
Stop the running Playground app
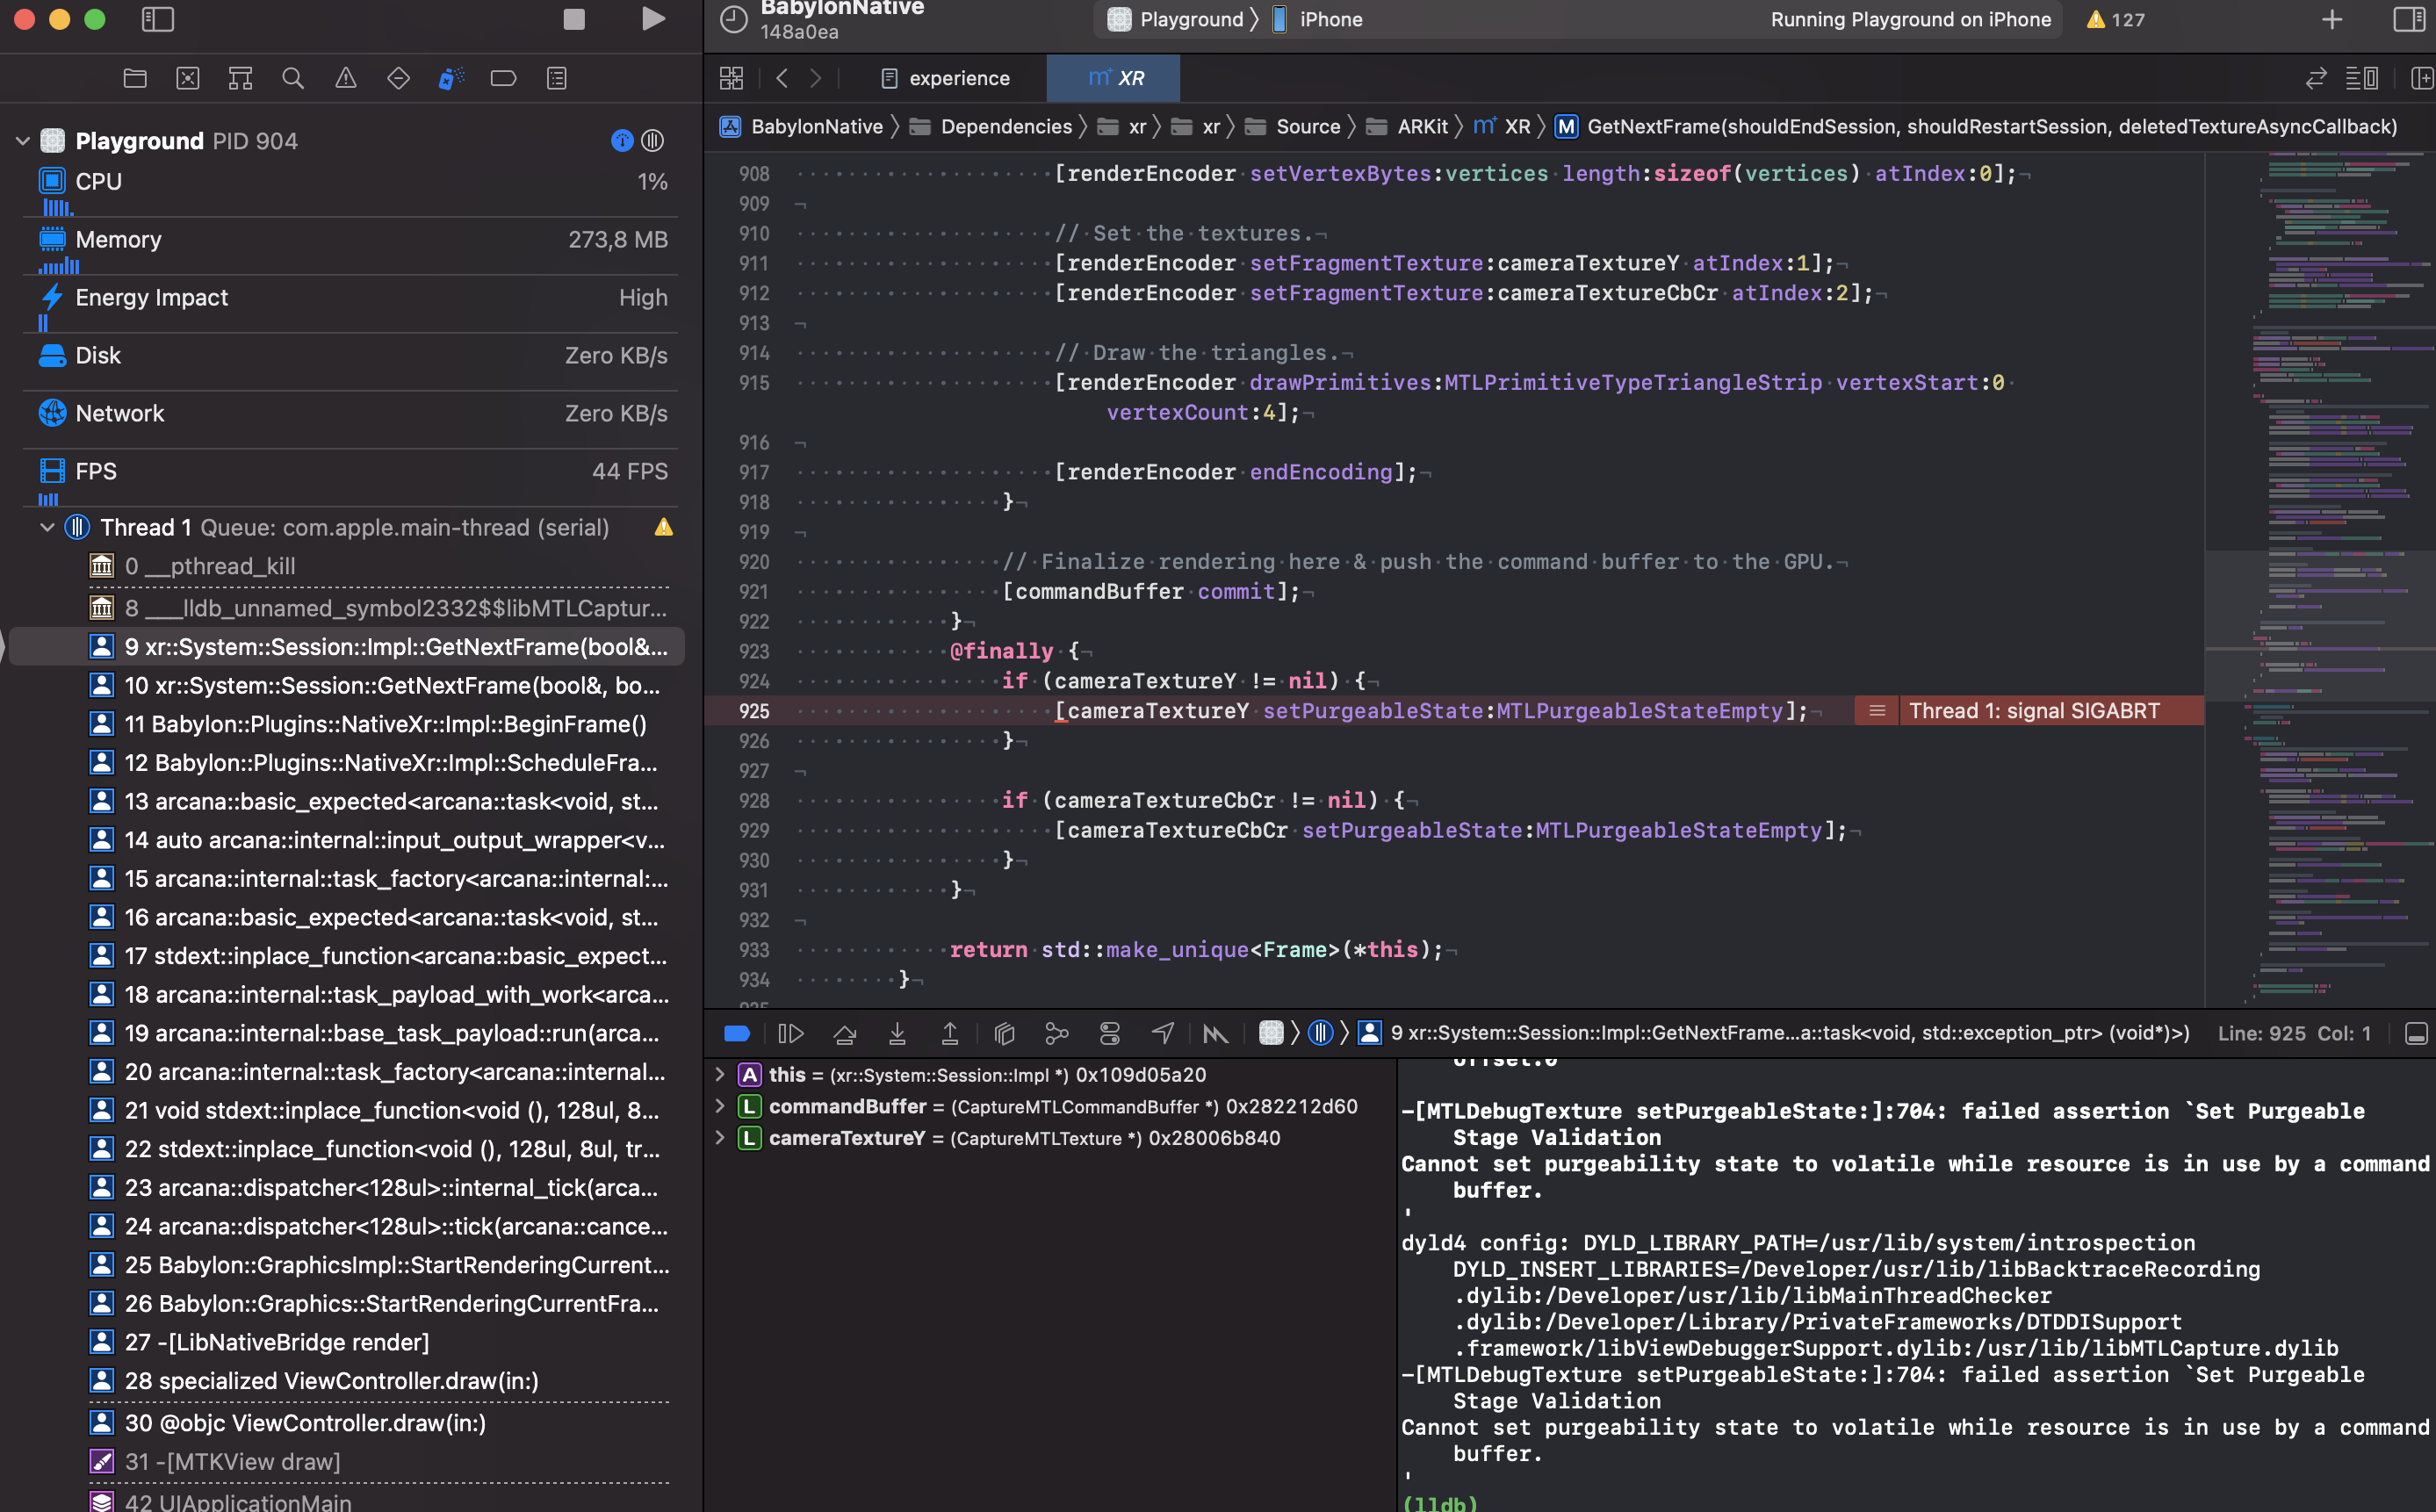point(572,18)
